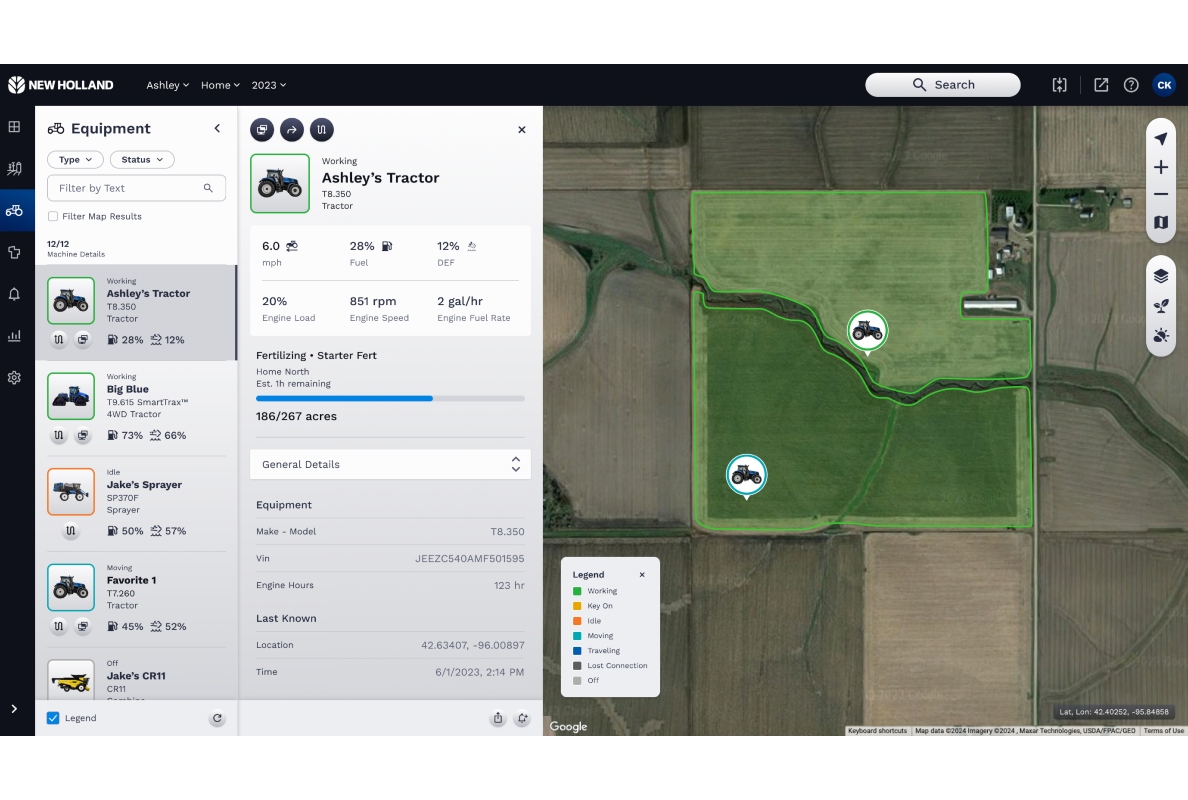1188x800 pixels.
Task: Open the analytics chart icon in sidebar
Action: click(14, 336)
